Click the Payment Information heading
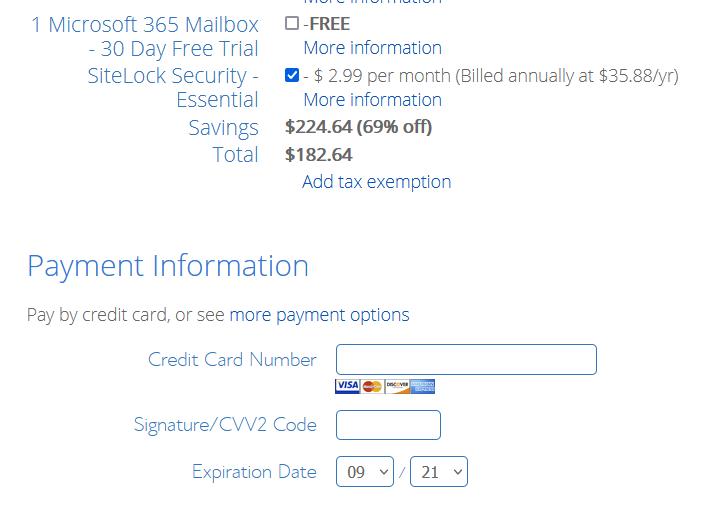Image resolution: width=723 pixels, height=524 pixels. 168,266
